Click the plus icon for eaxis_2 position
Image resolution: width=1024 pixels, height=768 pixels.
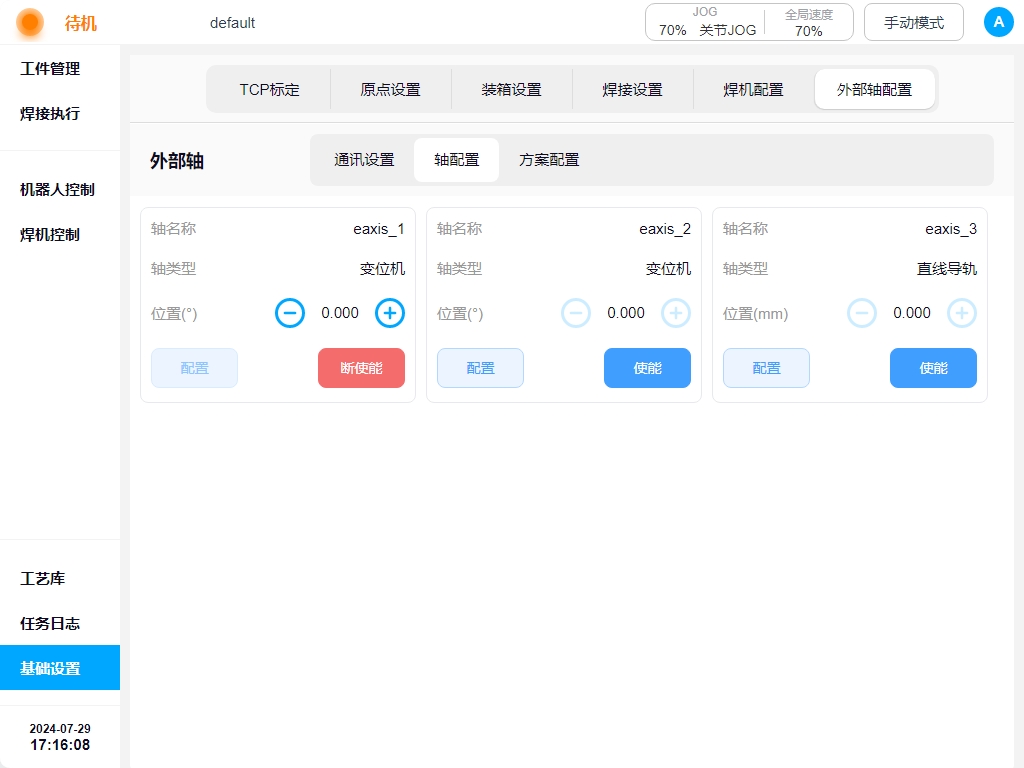pyautogui.click(x=676, y=313)
